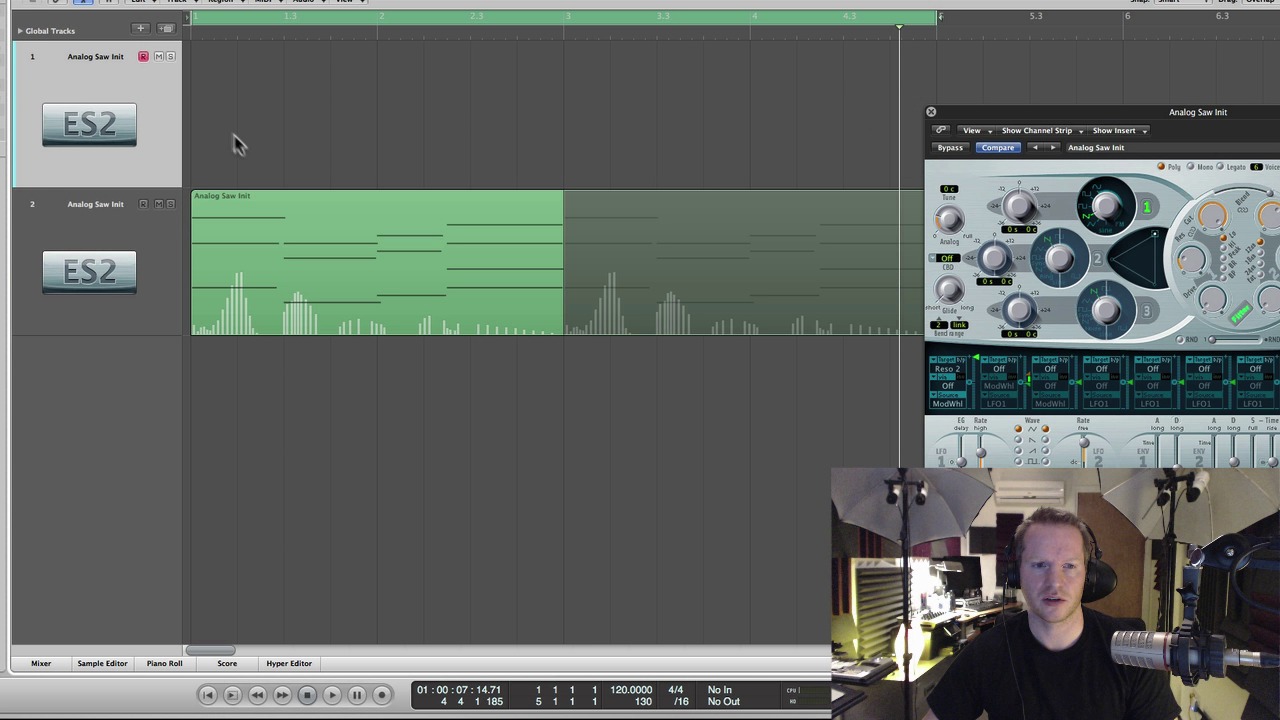Toggle the ES2 Compare button
The height and width of the screenshot is (720, 1280).
click(x=997, y=148)
